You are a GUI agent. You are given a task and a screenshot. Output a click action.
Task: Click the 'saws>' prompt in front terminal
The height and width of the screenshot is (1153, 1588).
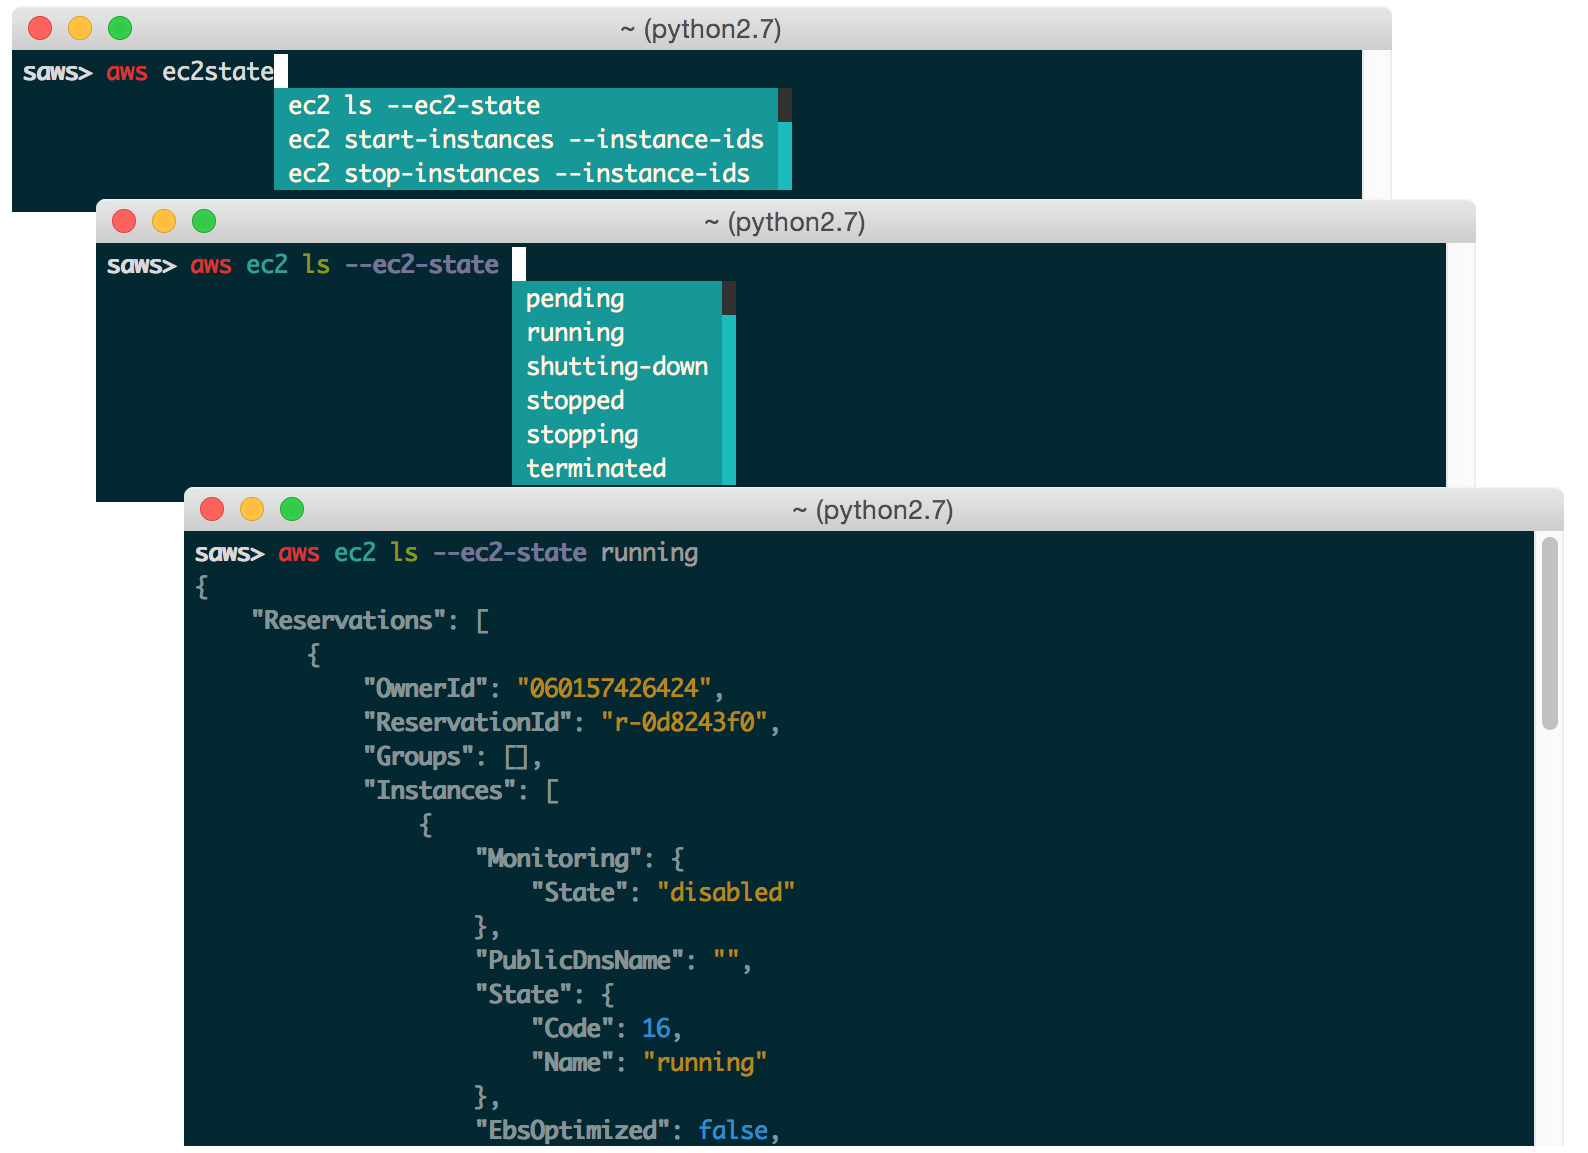click(230, 553)
